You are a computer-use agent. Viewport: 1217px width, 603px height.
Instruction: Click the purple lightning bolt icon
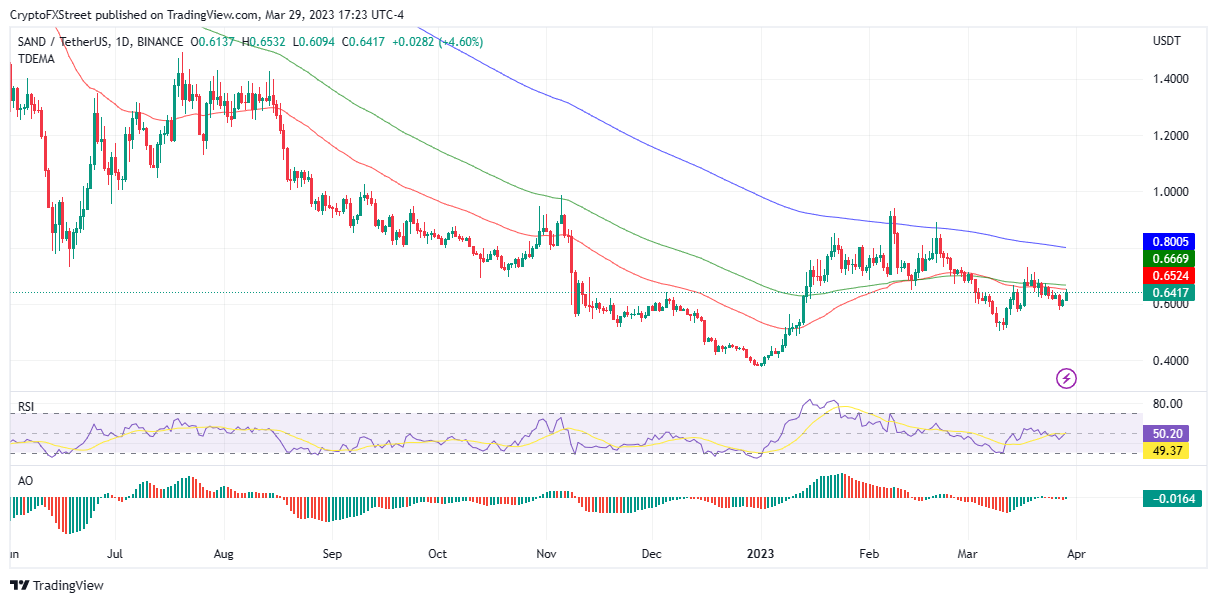tap(1066, 378)
